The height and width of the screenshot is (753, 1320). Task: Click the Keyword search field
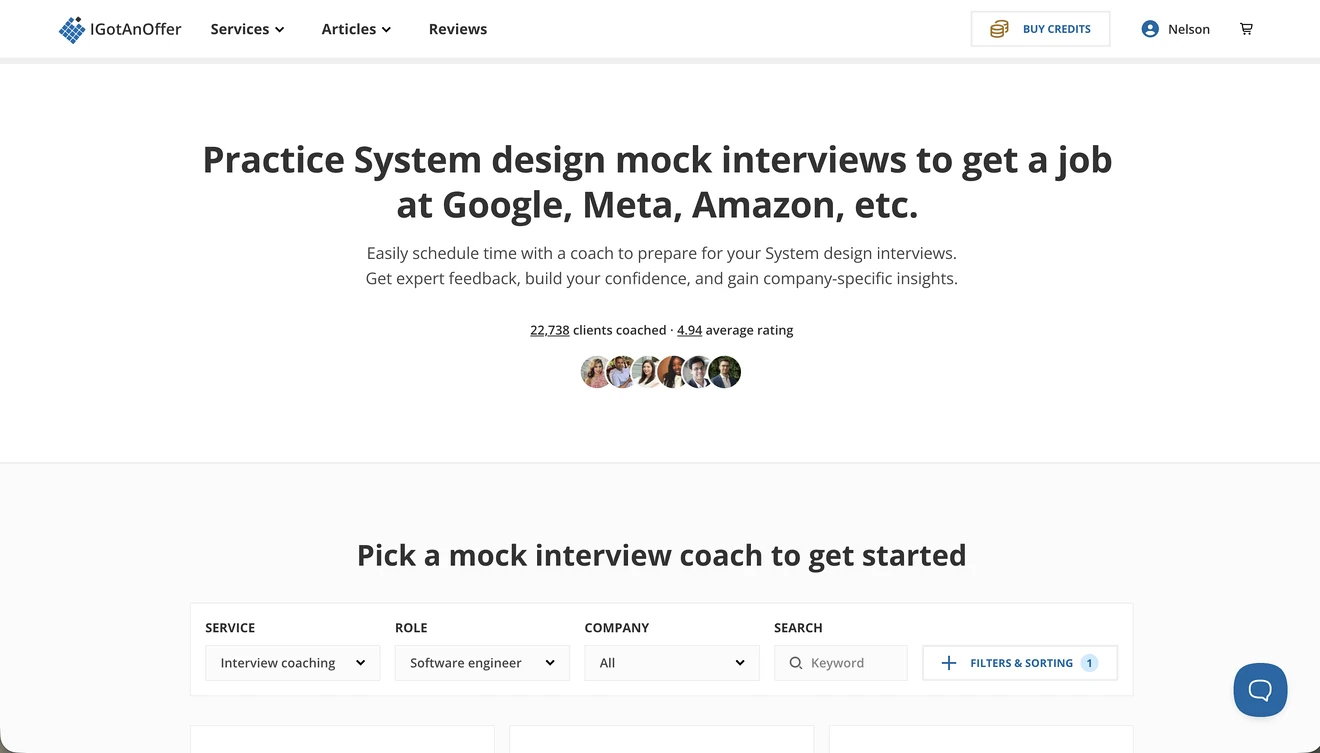[841, 663]
